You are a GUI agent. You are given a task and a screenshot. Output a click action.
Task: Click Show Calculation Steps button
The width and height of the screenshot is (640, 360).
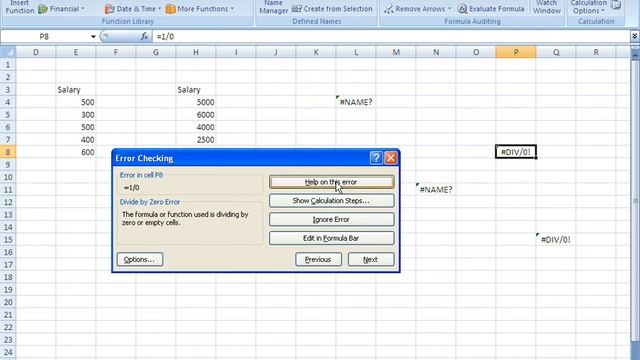[331, 201]
